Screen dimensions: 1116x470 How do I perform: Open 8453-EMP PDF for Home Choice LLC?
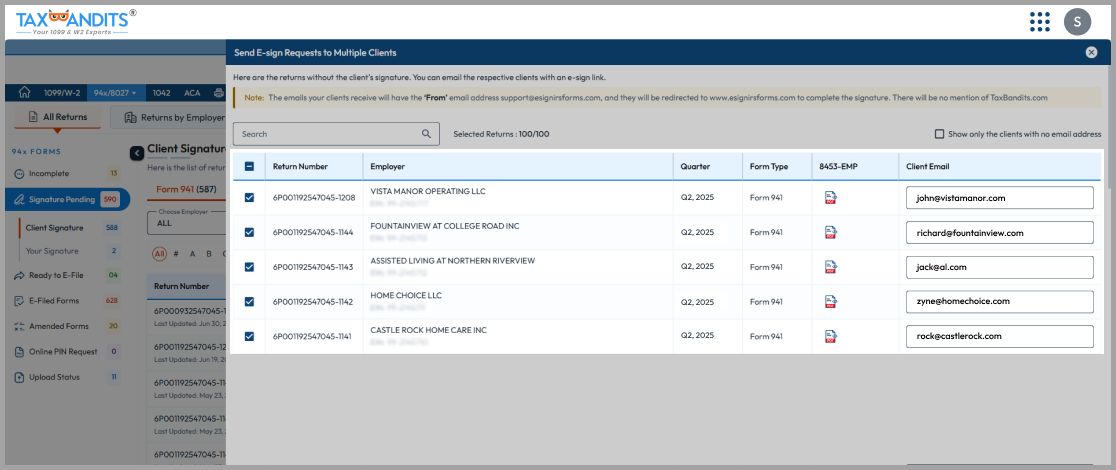[x=831, y=302]
